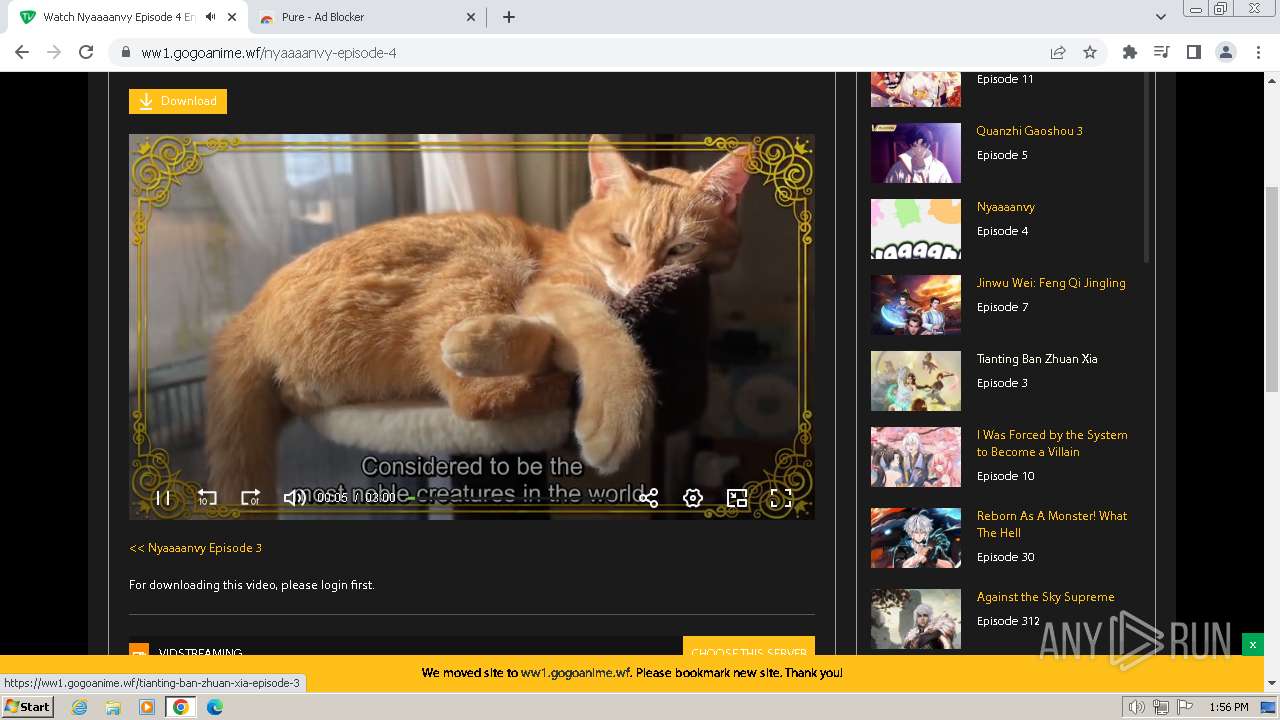
Task: Pause the video with the pause button
Action: click(163, 498)
